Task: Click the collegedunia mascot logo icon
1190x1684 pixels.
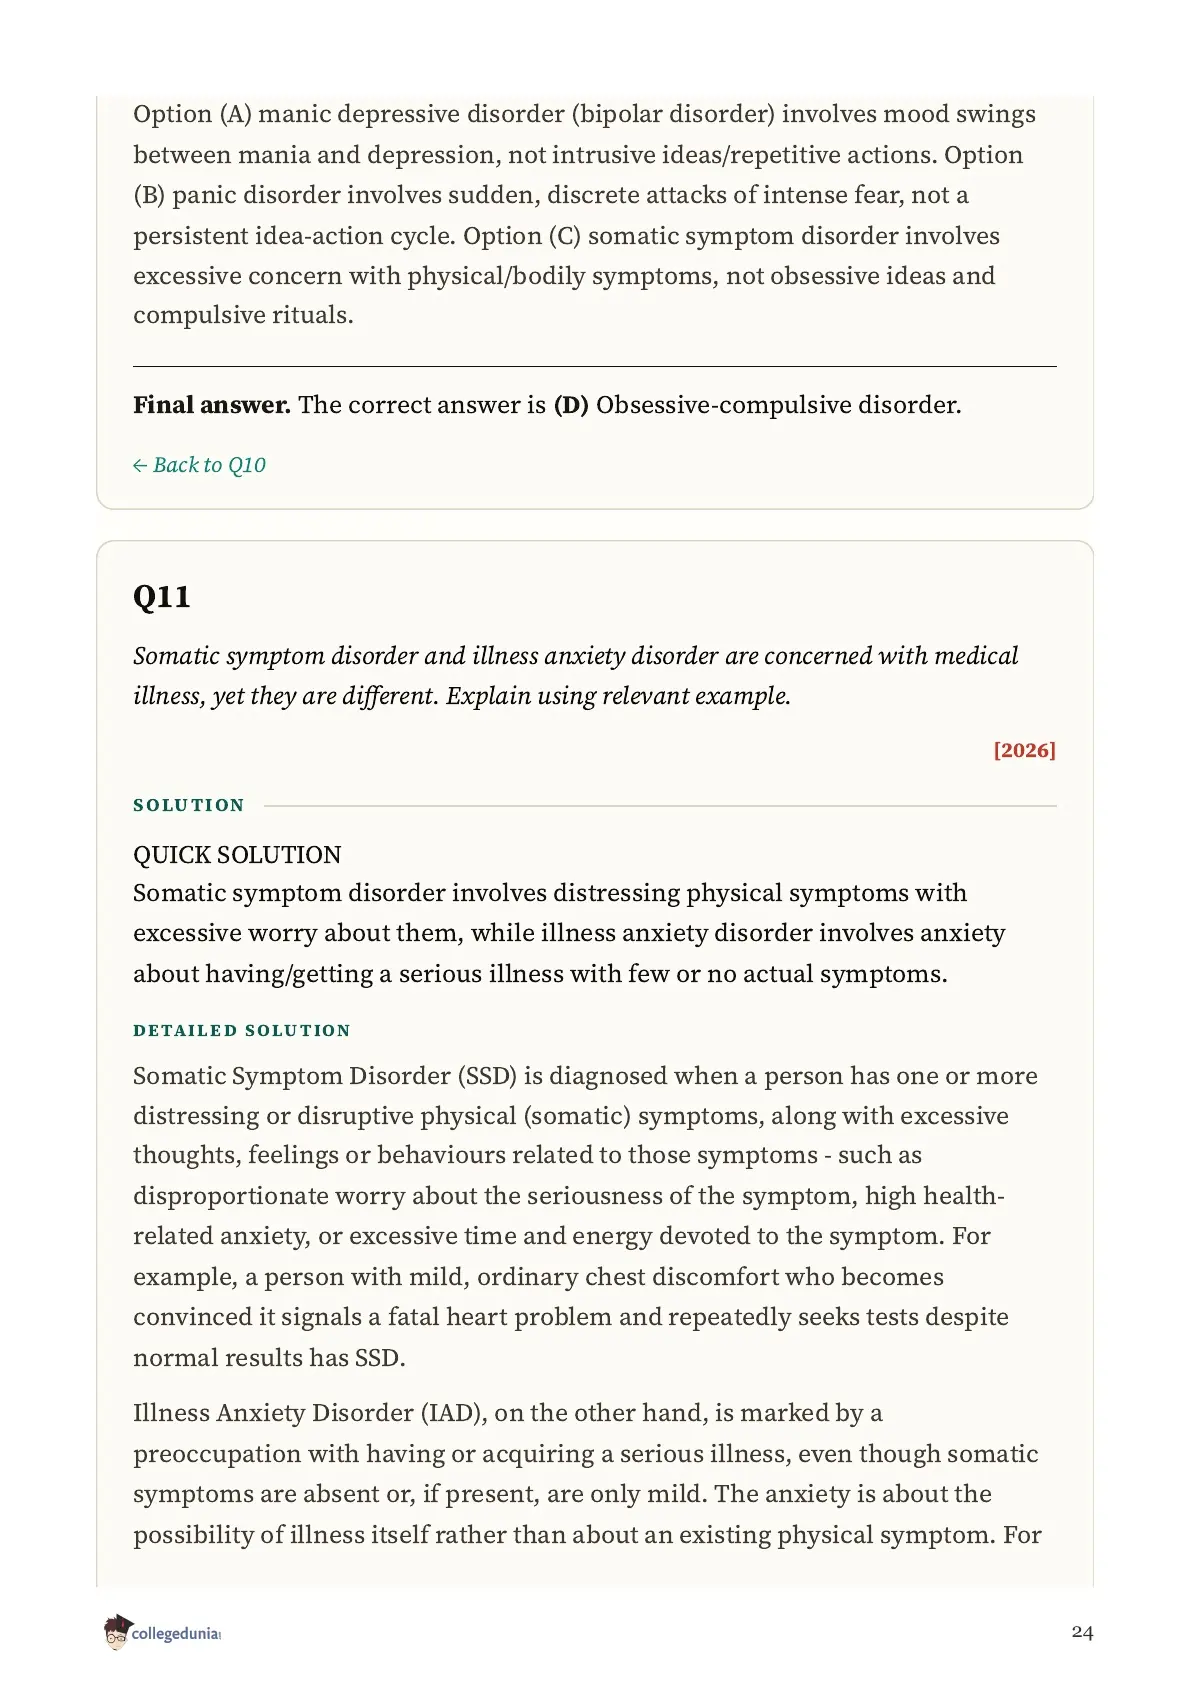Action: [117, 1632]
